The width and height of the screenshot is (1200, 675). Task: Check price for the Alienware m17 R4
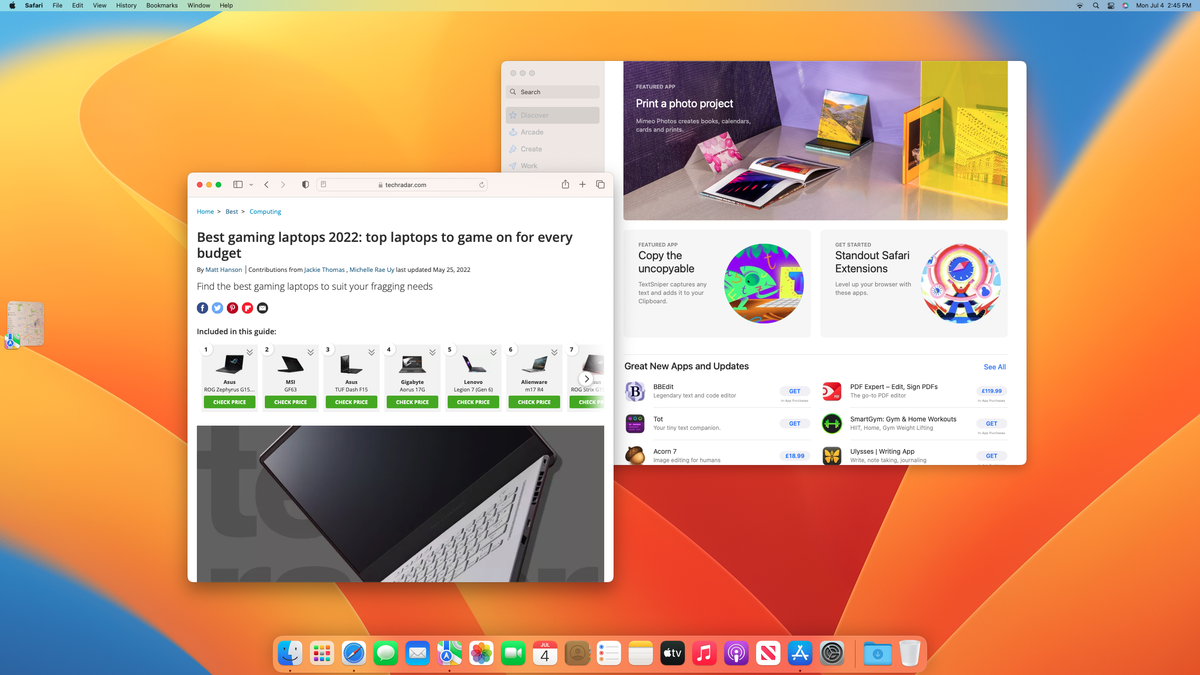point(534,401)
